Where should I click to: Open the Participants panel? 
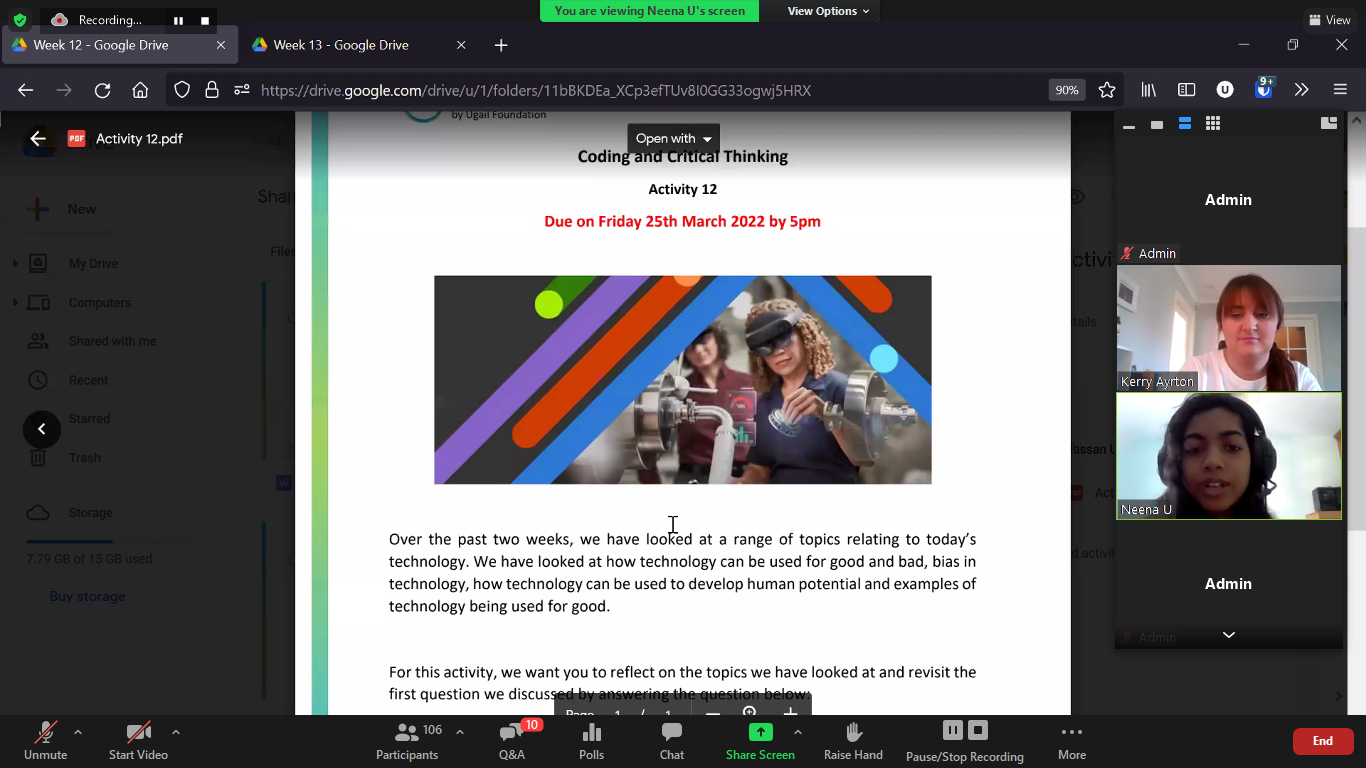(x=407, y=740)
